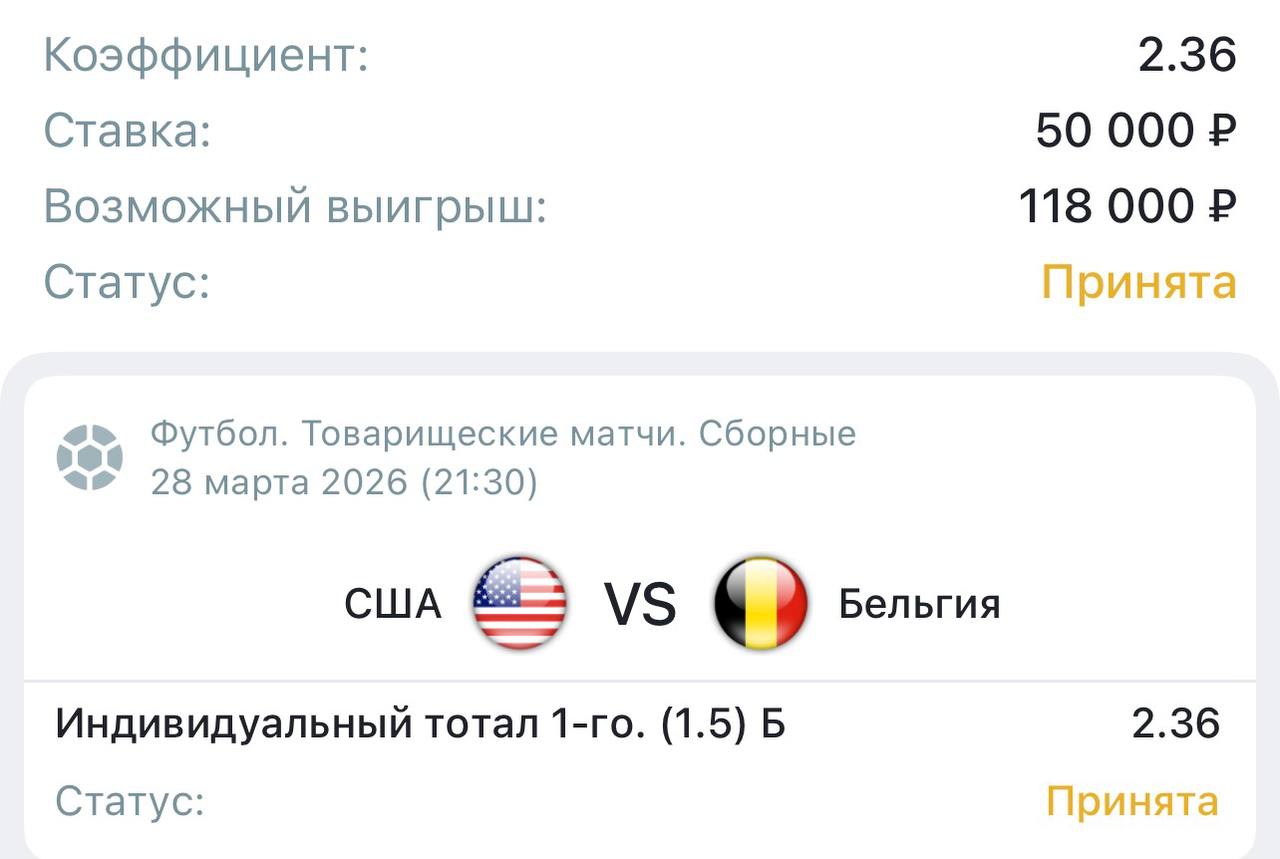This screenshot has width=1280, height=859.
Task: Click the VS text between the flags
Action: 640,605
